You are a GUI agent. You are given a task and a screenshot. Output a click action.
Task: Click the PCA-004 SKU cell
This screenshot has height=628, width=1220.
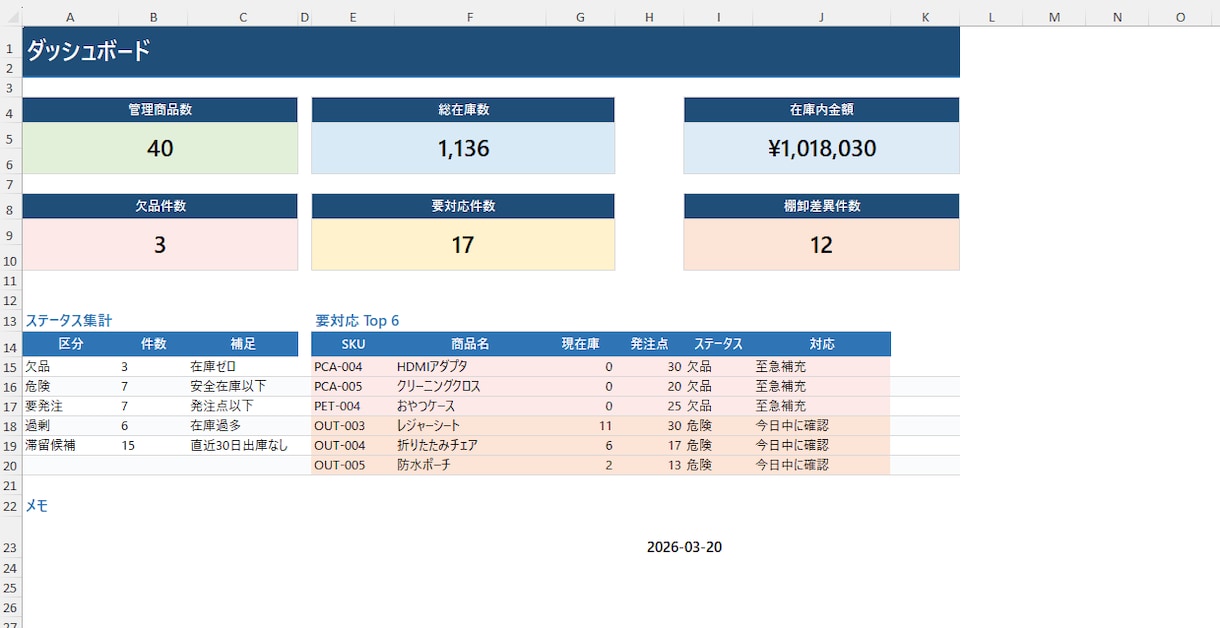[x=353, y=367]
